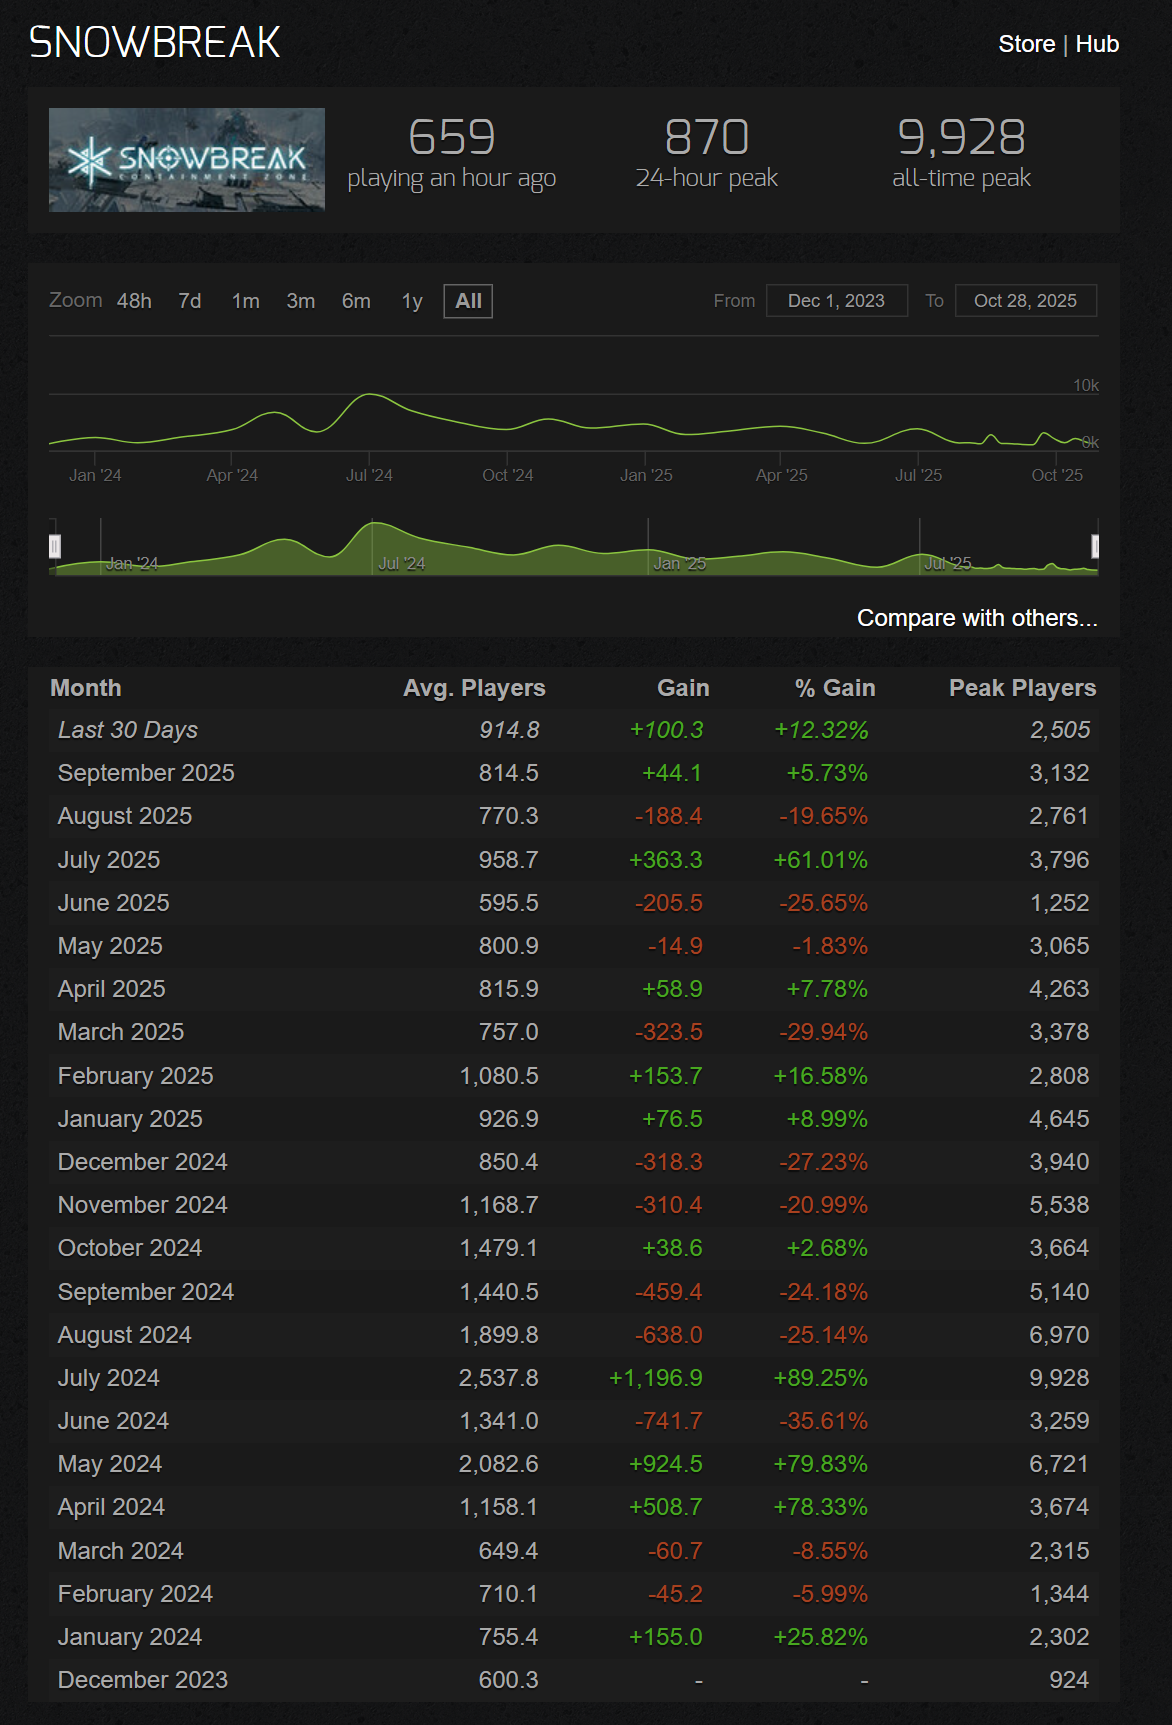Screen dimensions: 1172x1725
Task: Click the January 2025 row label
Action: (x=130, y=1119)
